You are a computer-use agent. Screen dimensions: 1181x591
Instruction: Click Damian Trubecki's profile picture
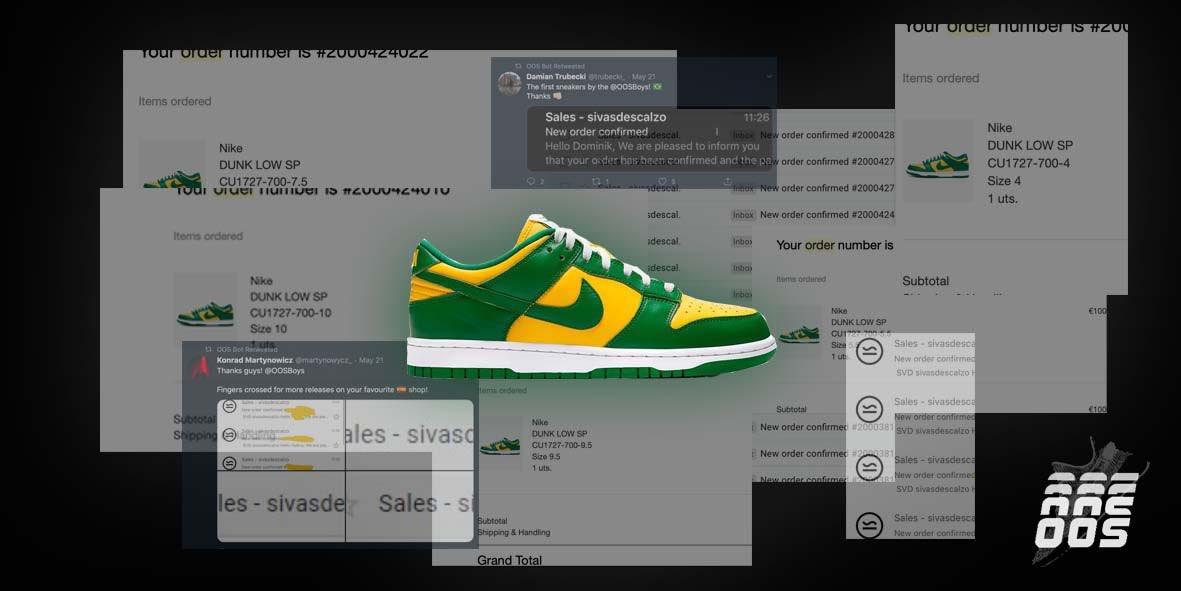511,82
